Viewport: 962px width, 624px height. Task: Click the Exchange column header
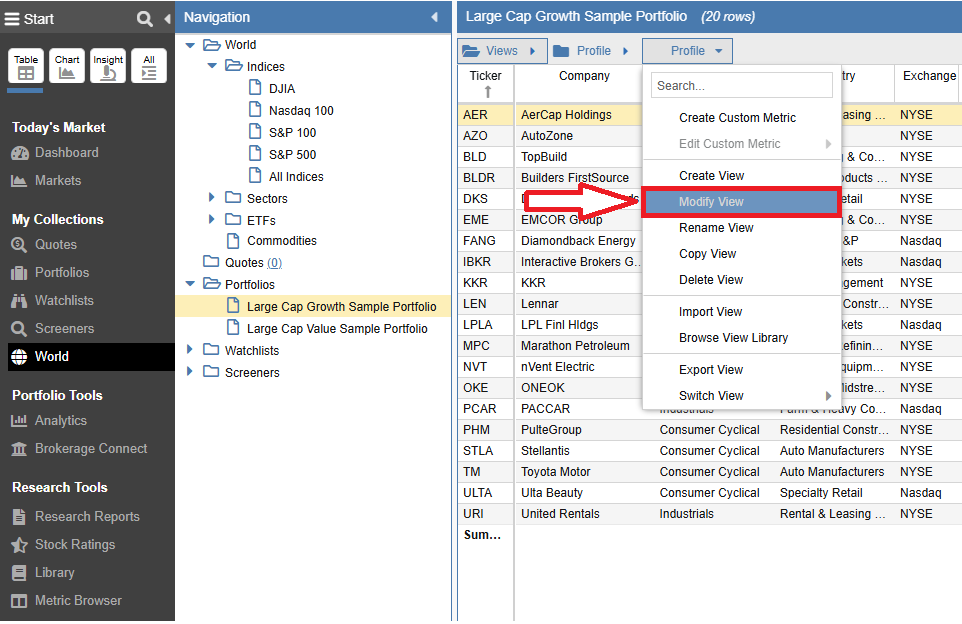pos(929,76)
